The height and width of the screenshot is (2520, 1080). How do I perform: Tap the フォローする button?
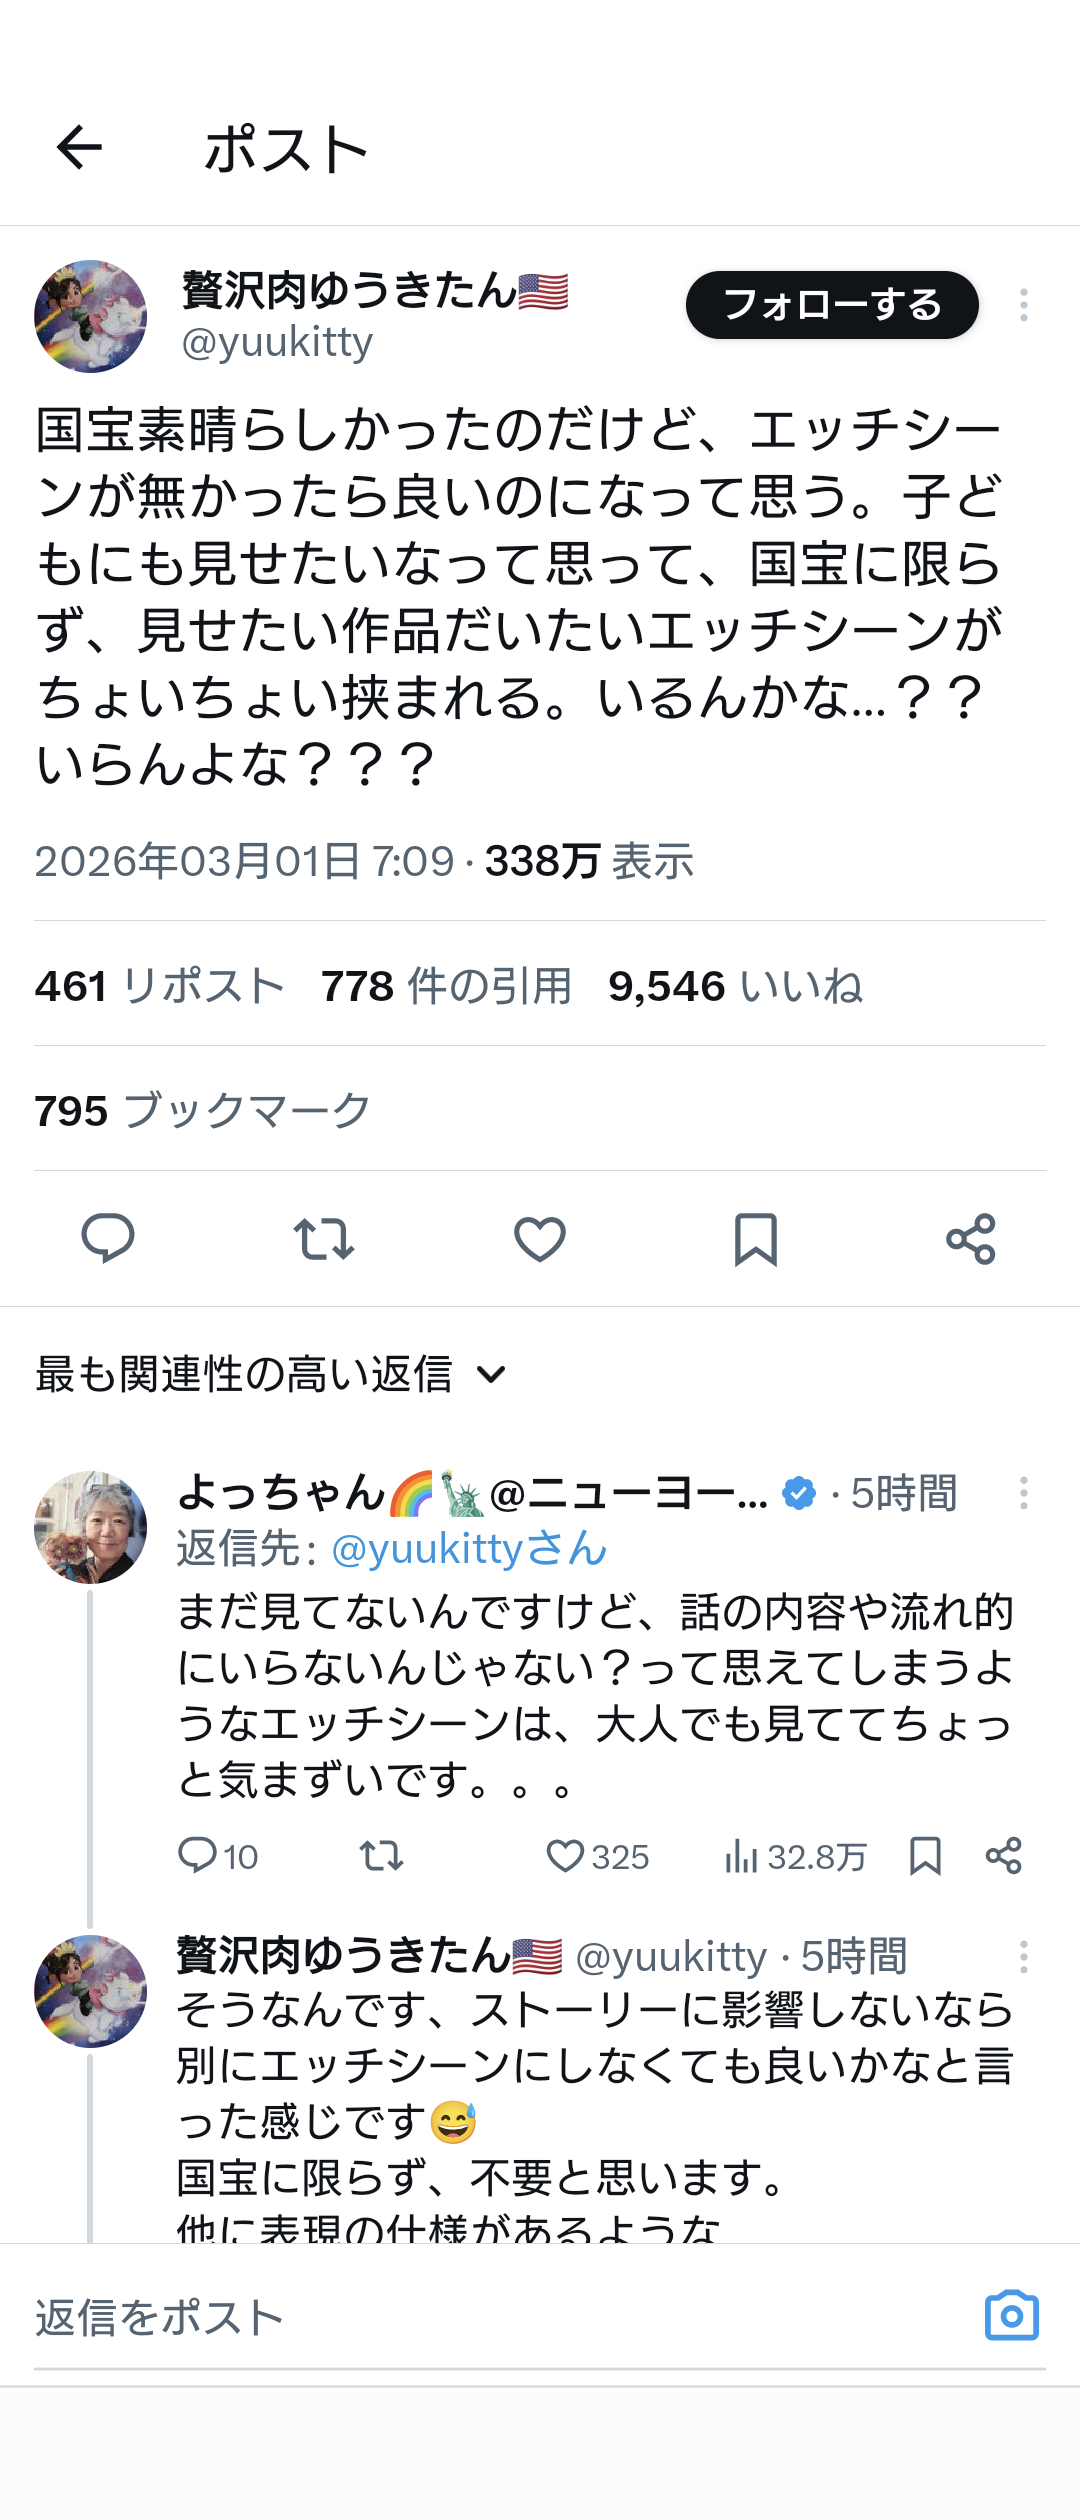click(831, 305)
